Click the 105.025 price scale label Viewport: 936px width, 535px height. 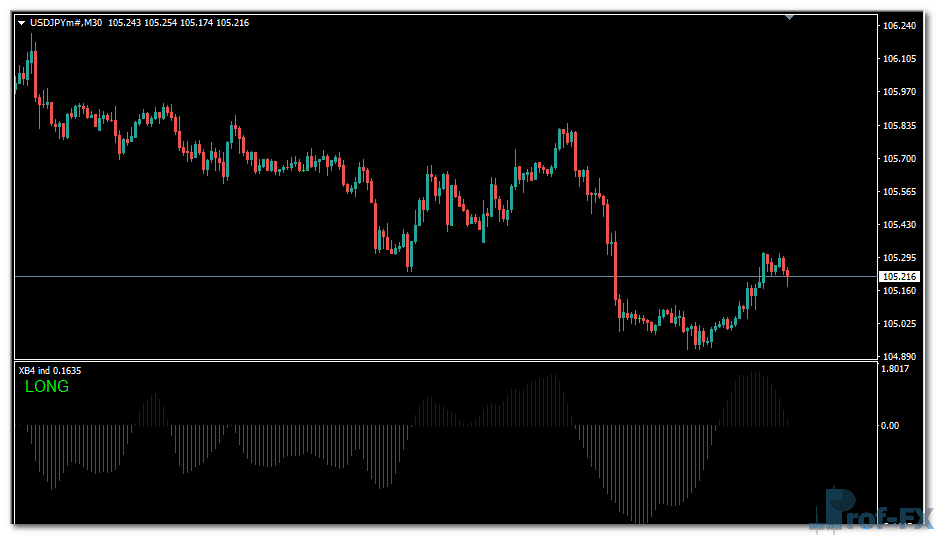[899, 323]
